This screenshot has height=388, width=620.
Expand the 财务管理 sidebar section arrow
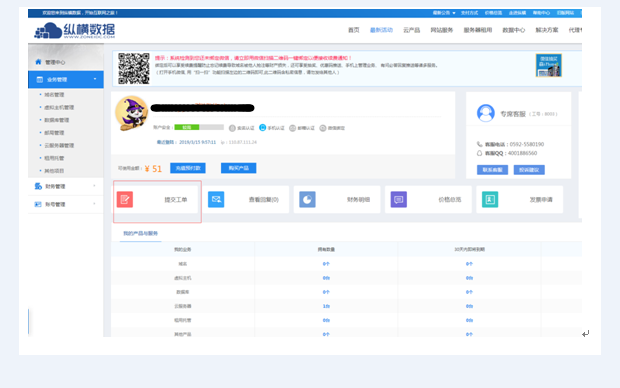(x=94, y=185)
